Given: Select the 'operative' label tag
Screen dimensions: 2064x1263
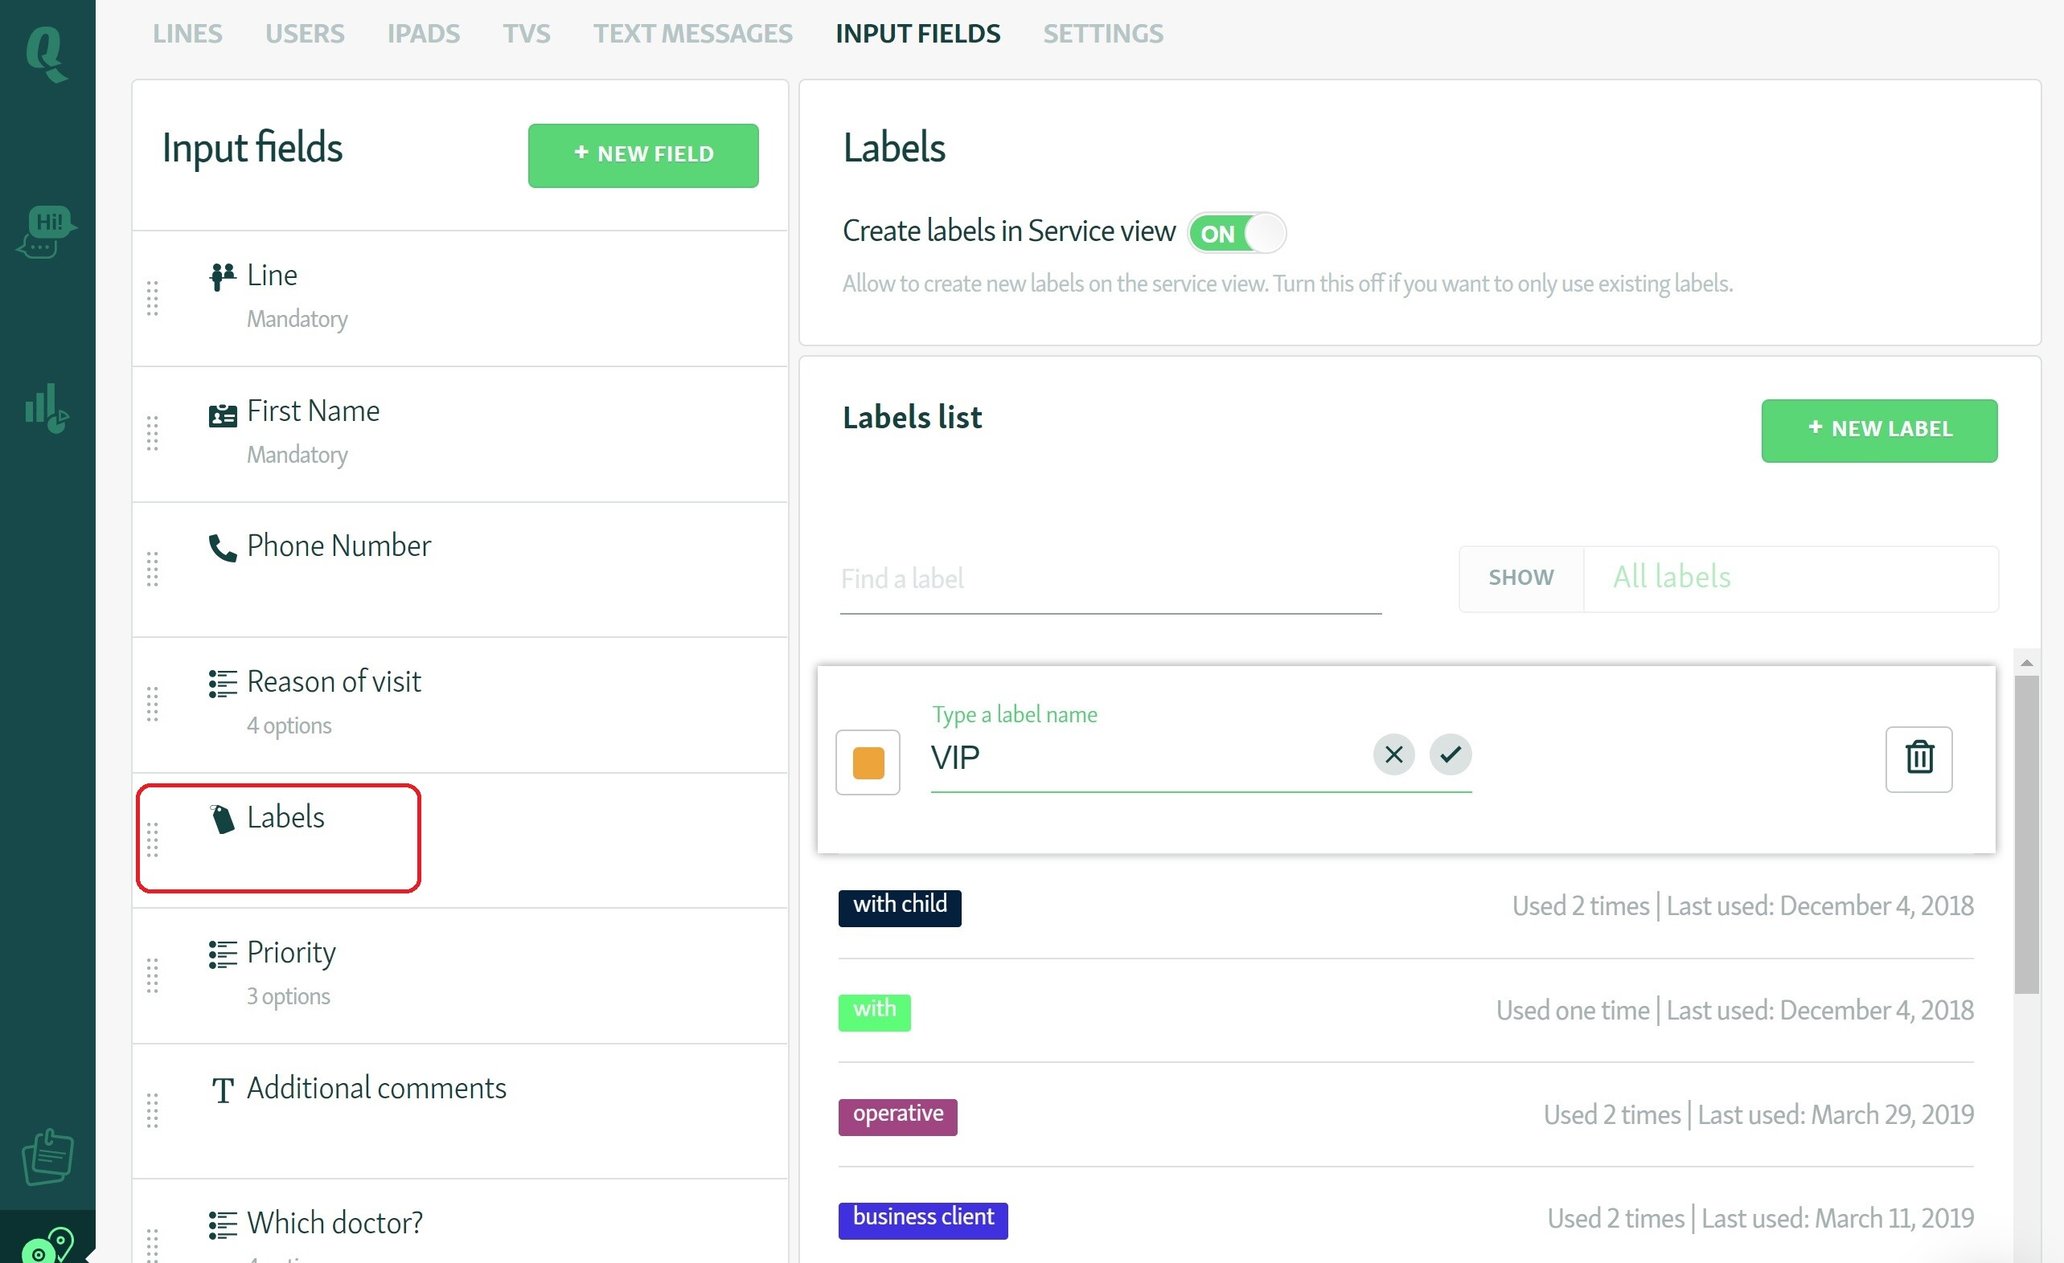Looking at the screenshot, I should click(897, 1116).
